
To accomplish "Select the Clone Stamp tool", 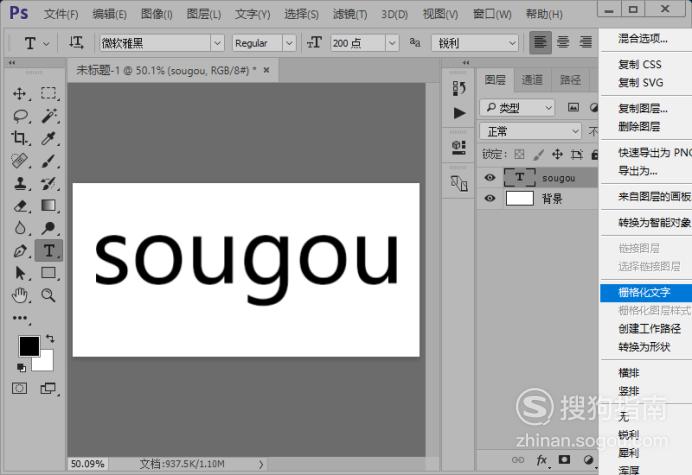I will tap(20, 183).
